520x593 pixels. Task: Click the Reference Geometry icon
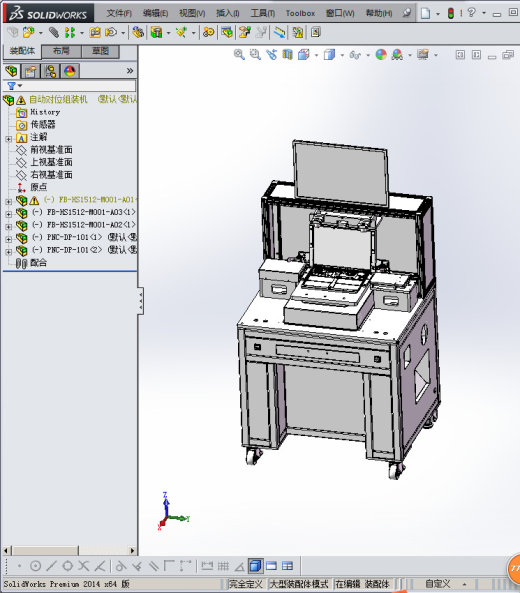182,33
